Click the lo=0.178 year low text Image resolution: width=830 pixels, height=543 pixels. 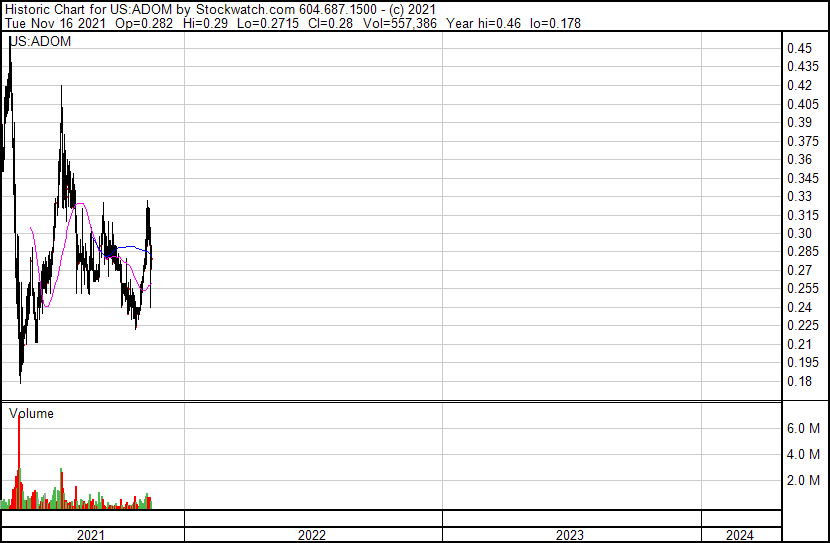pos(555,23)
